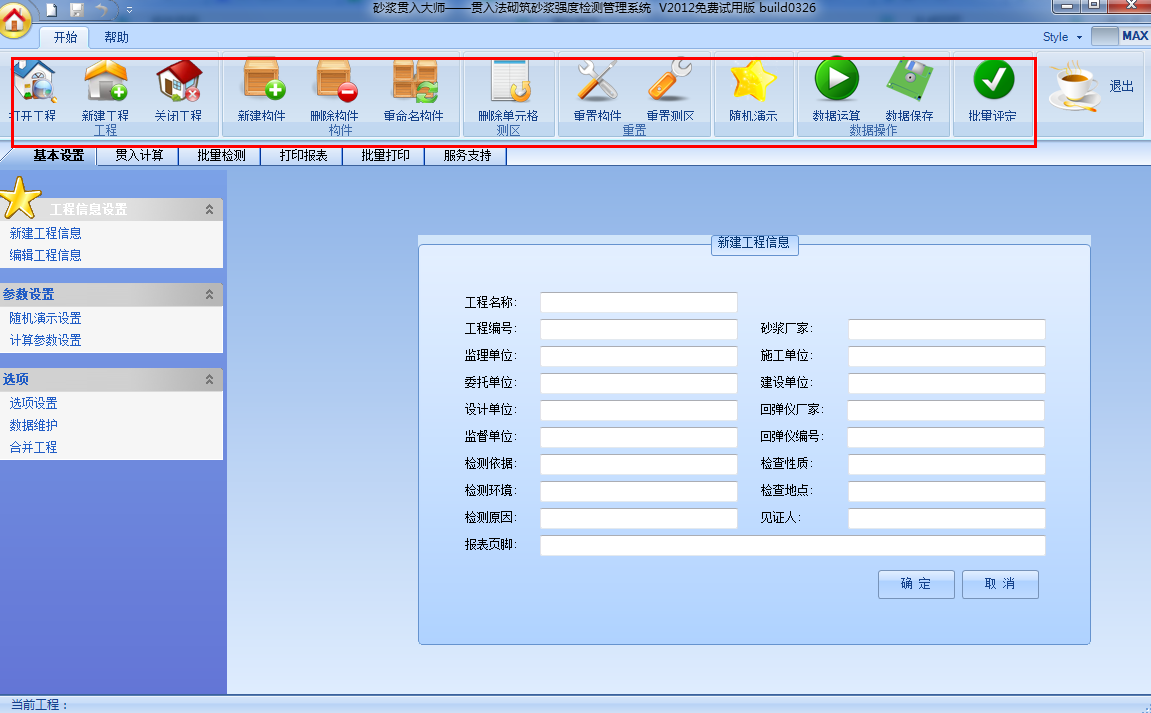Click 委托单位 input field
Screen dimensions: 1151x713
639,383
